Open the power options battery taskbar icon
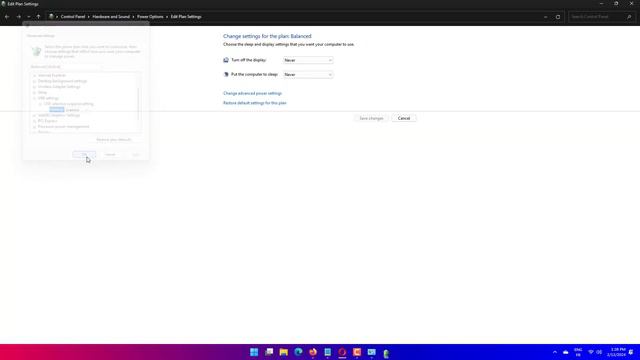Screen dimensions: 640x360 point(386,353)
